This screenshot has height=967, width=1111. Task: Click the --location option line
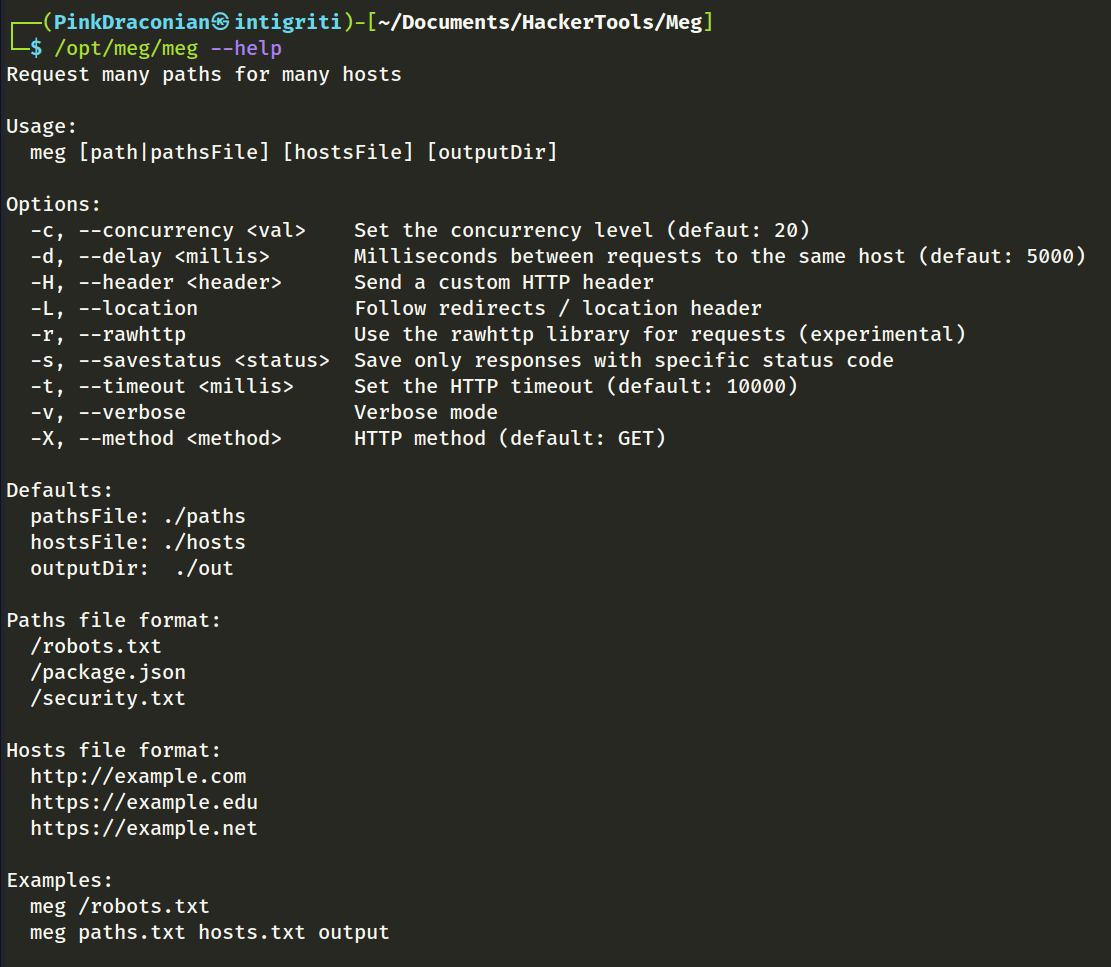coord(396,308)
